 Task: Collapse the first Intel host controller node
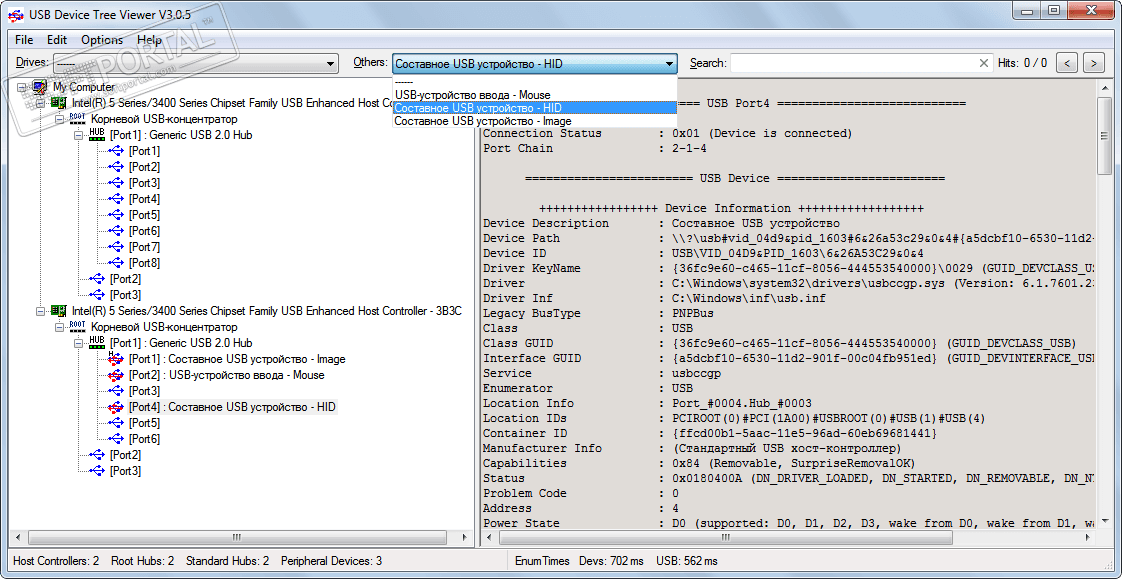pyautogui.click(x=40, y=103)
